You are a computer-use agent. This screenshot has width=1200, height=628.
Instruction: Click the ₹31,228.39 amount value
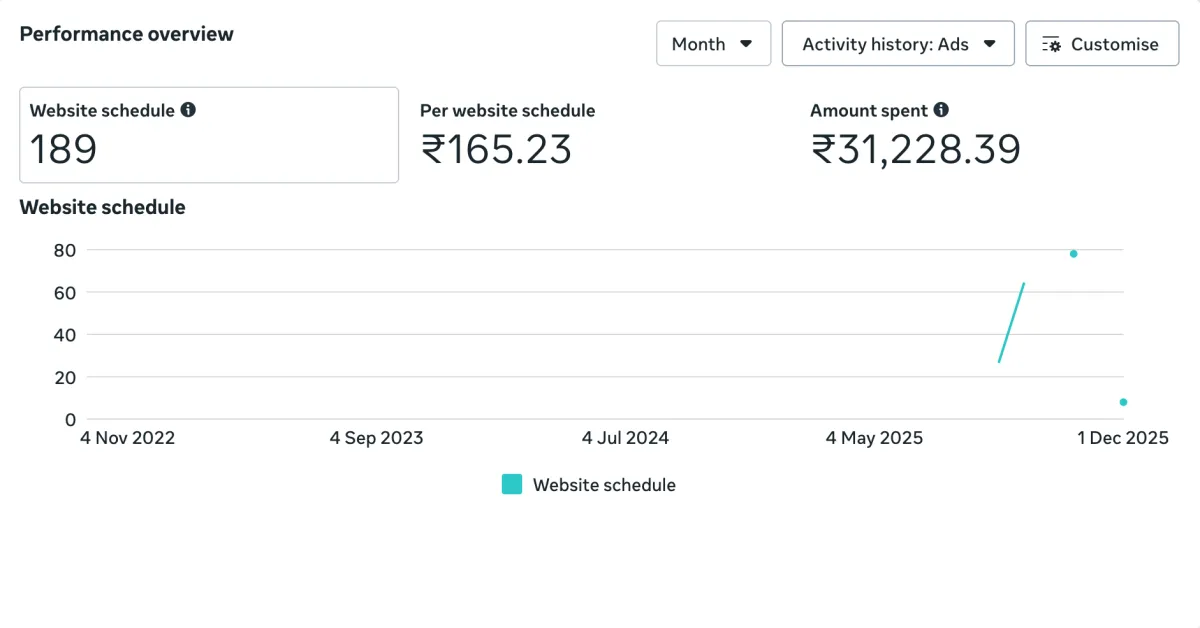click(x=915, y=150)
